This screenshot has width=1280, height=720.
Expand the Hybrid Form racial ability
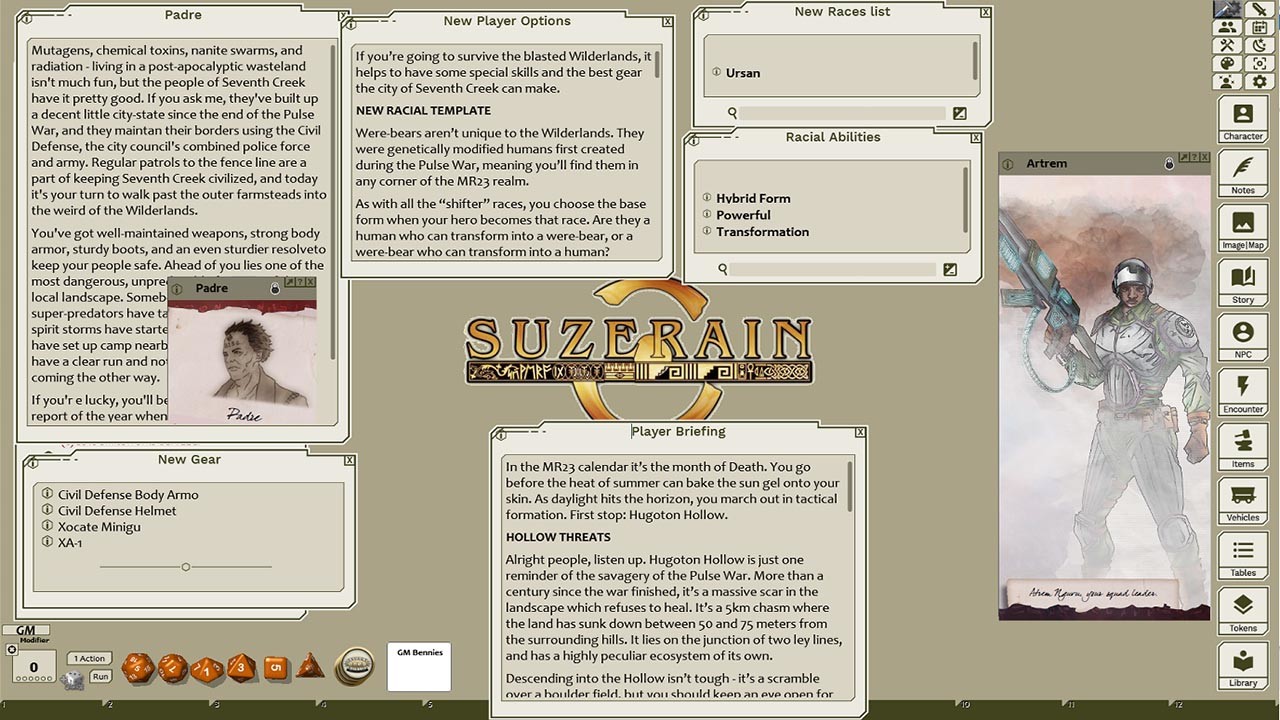coord(707,197)
